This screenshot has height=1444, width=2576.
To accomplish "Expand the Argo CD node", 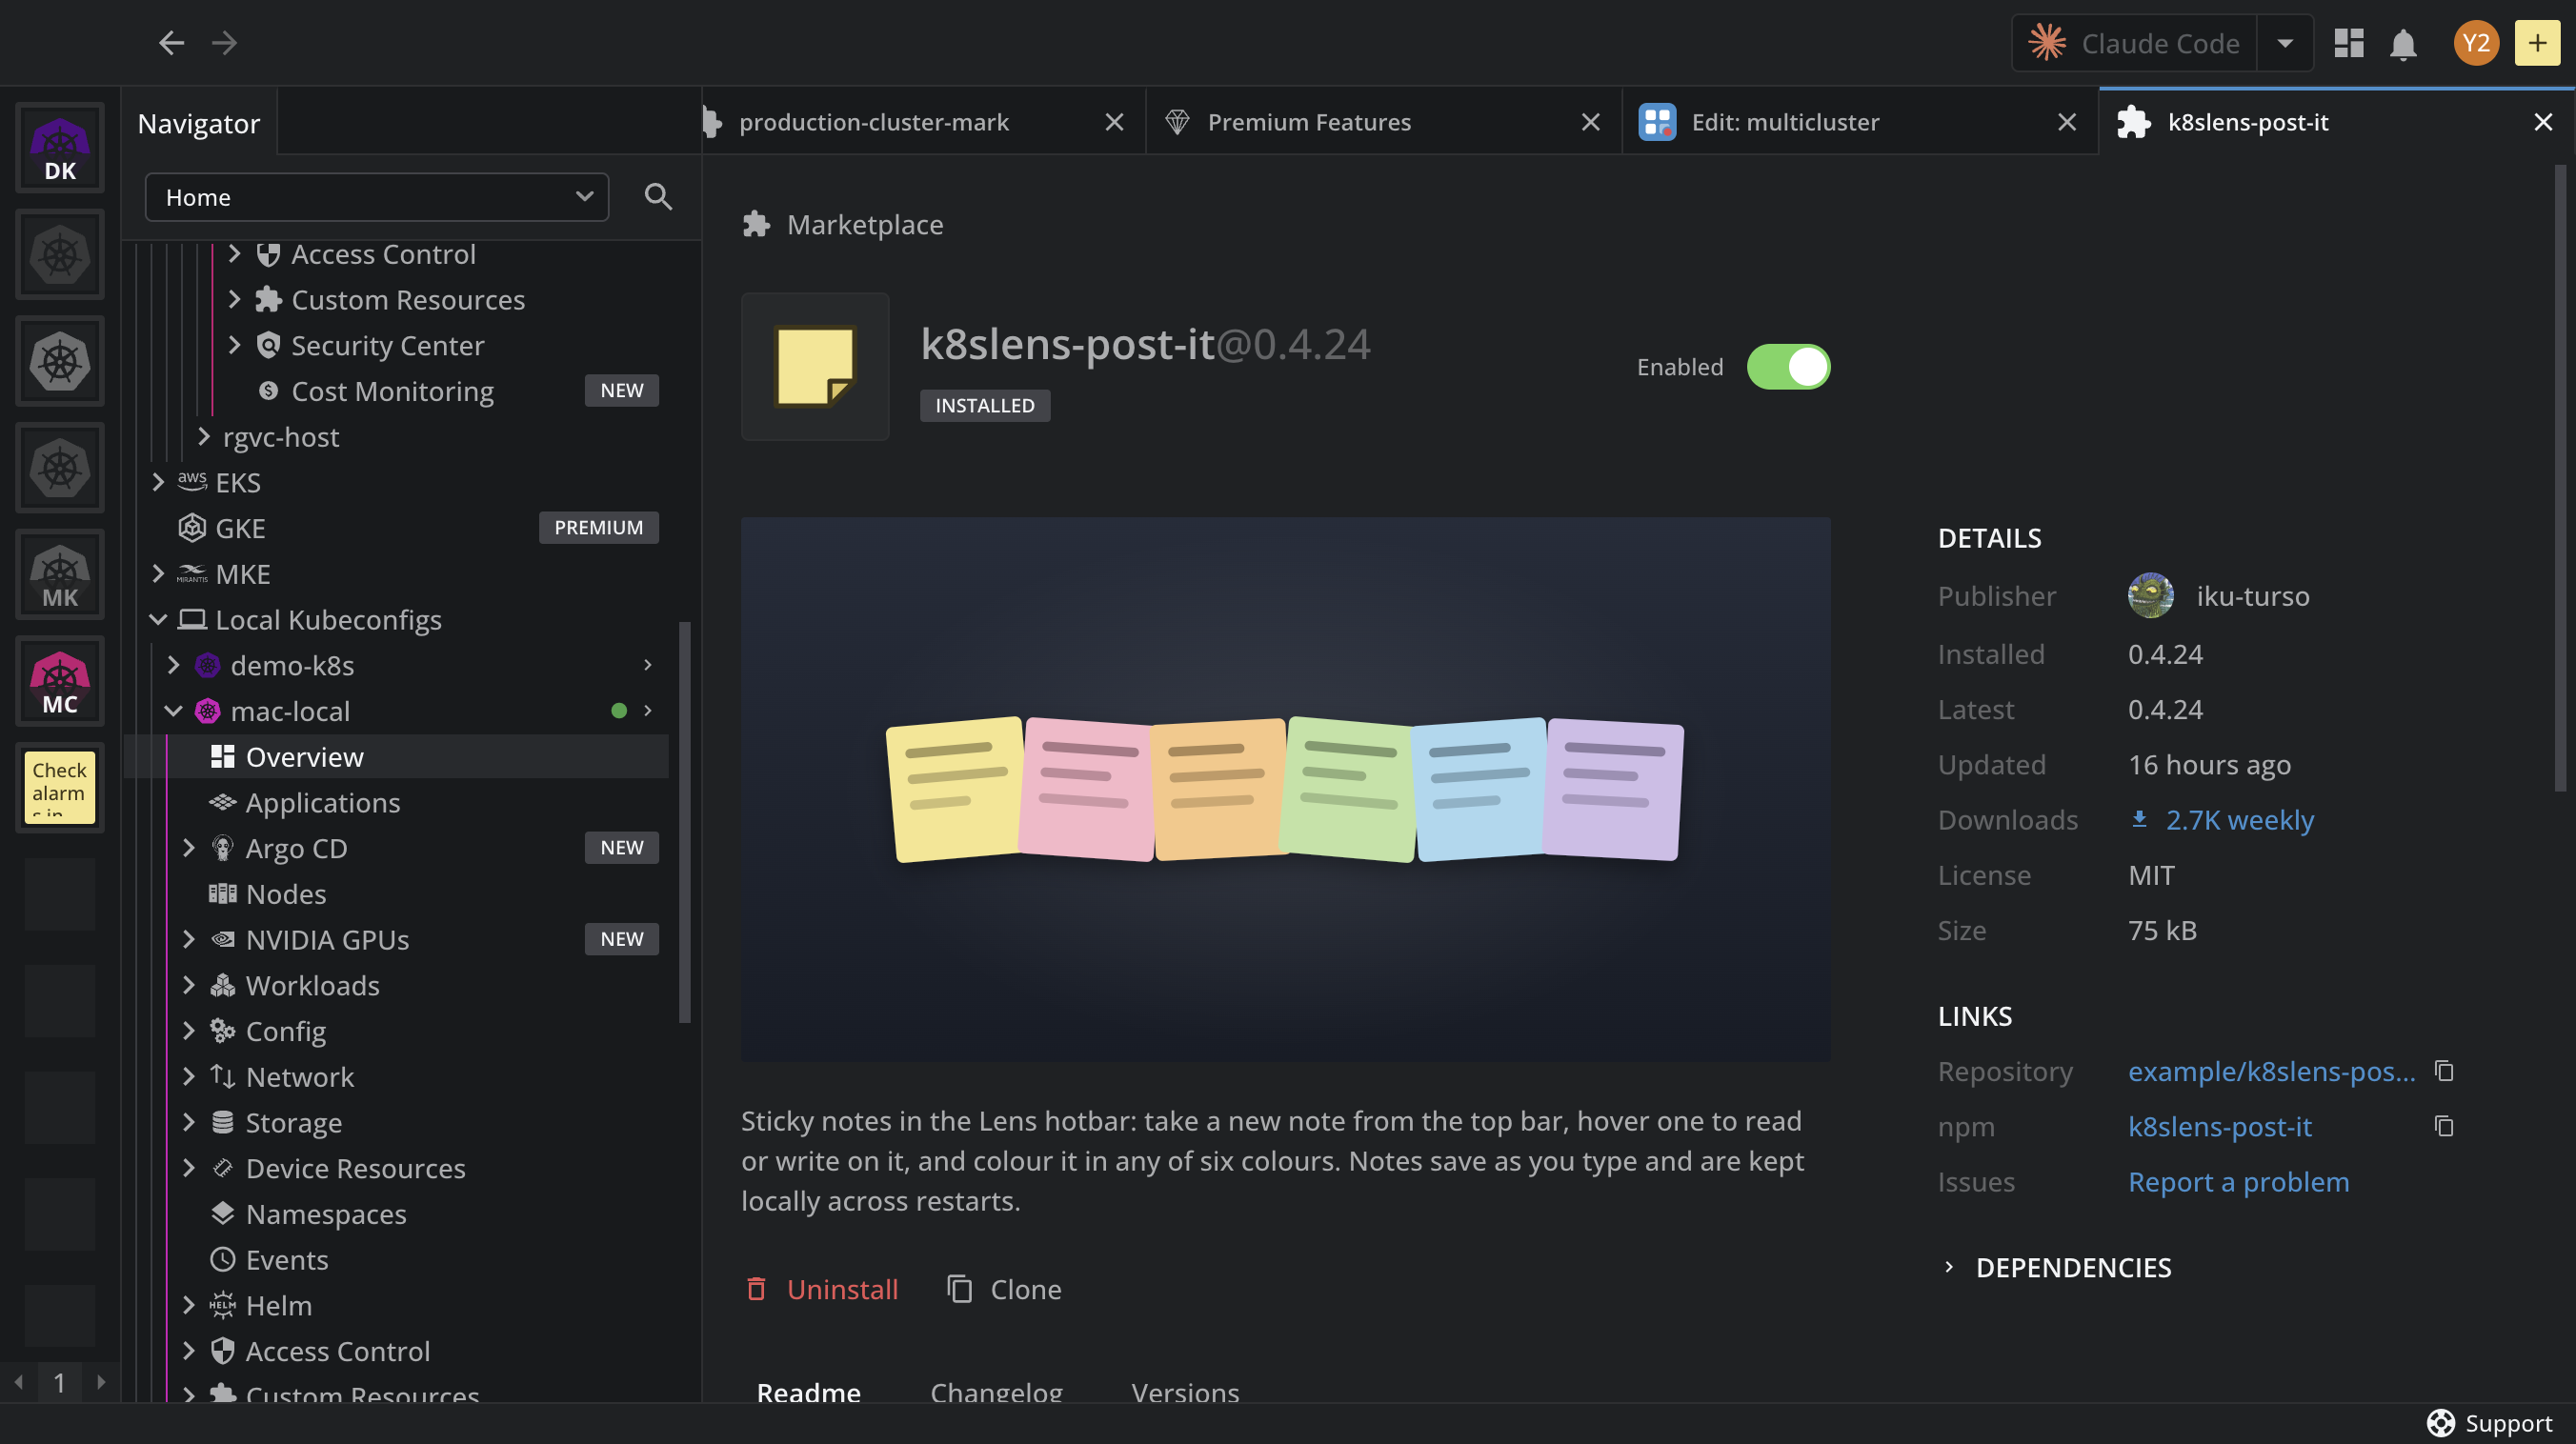I will (x=189, y=848).
